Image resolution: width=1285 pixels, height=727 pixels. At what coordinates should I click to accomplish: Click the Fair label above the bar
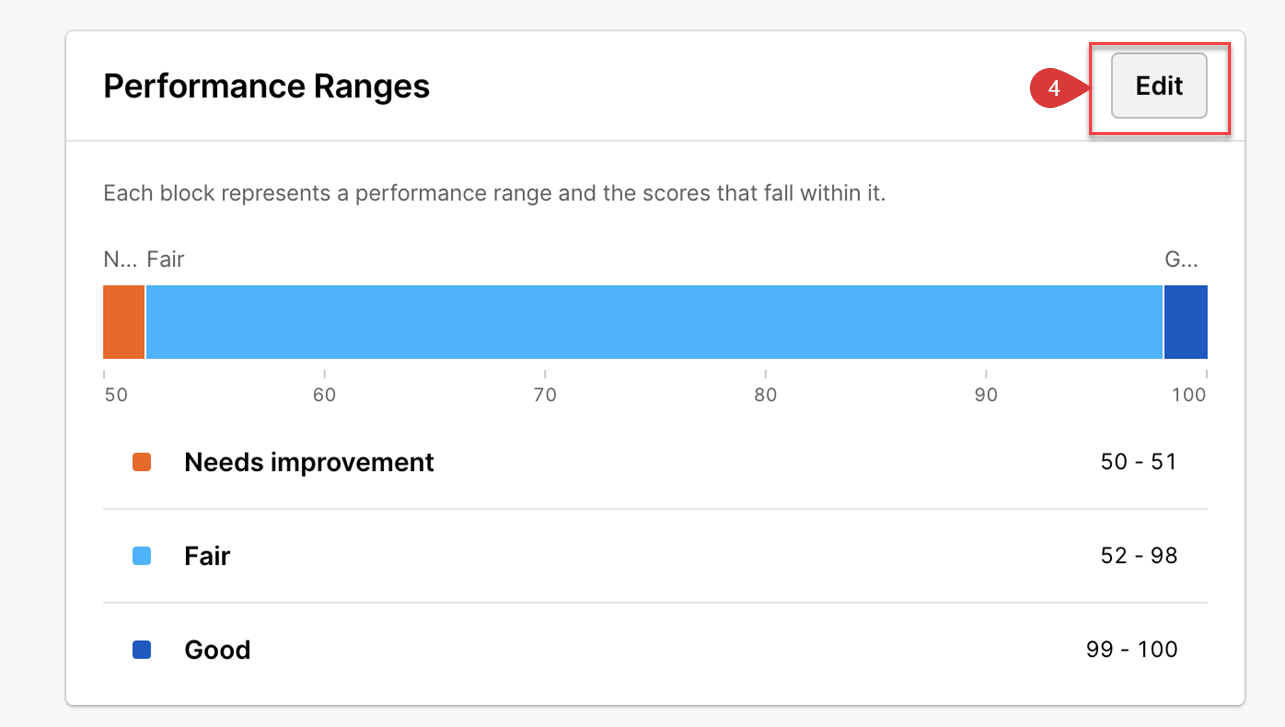tap(166, 260)
